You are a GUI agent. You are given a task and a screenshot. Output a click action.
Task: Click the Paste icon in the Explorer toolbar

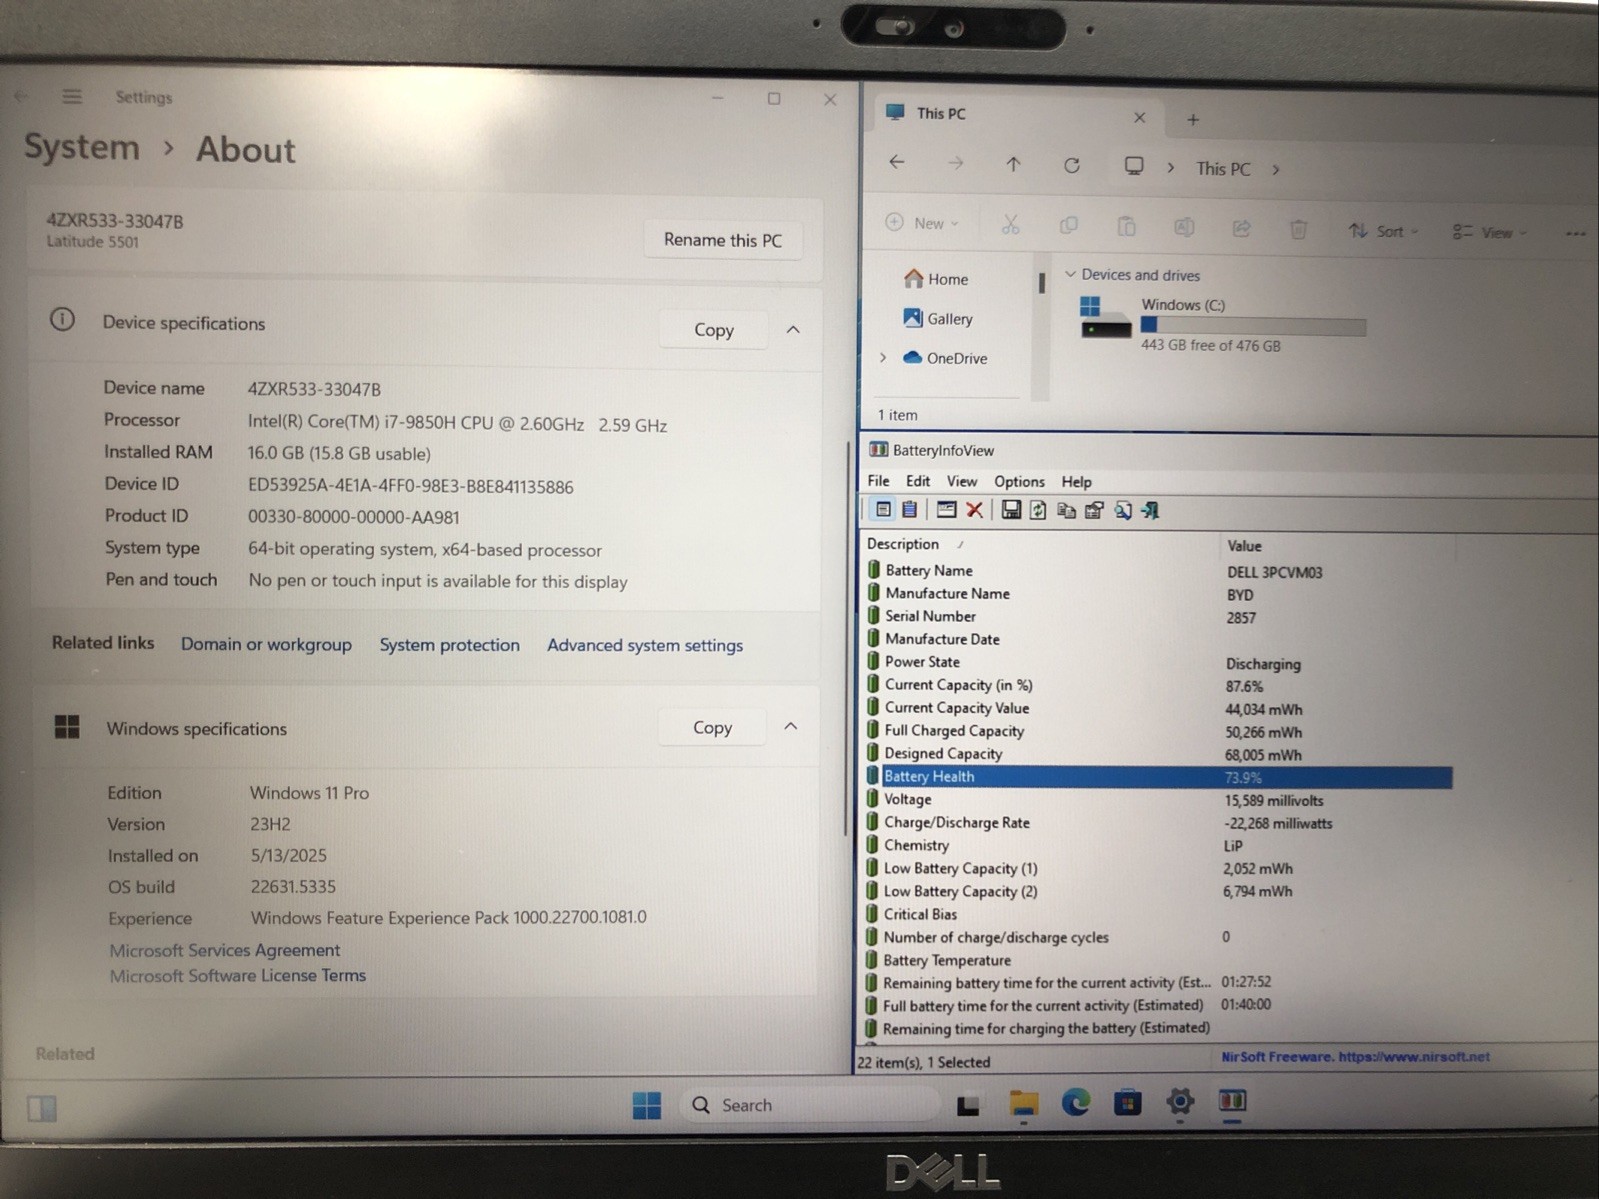tap(1127, 226)
